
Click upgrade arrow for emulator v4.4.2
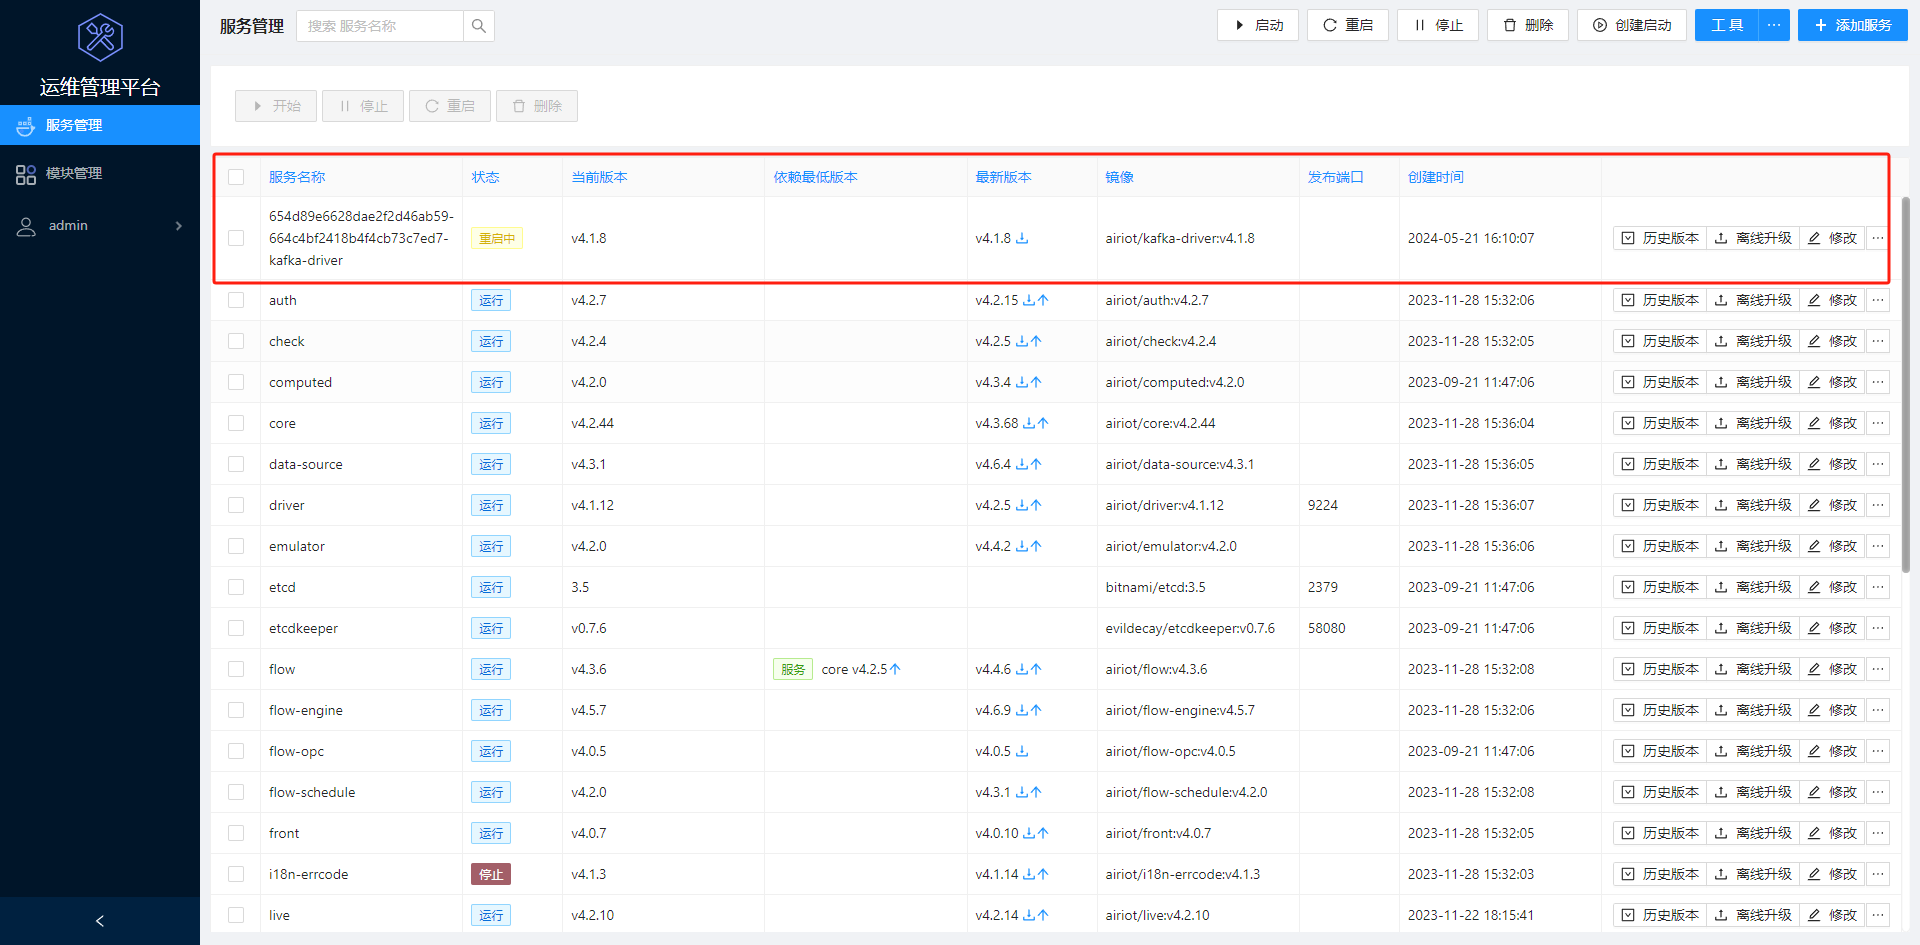tap(1036, 546)
